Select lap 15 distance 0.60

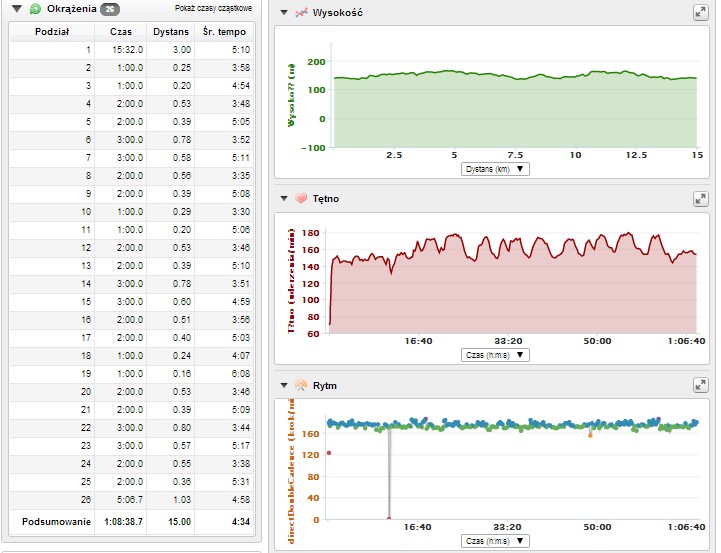click(182, 302)
